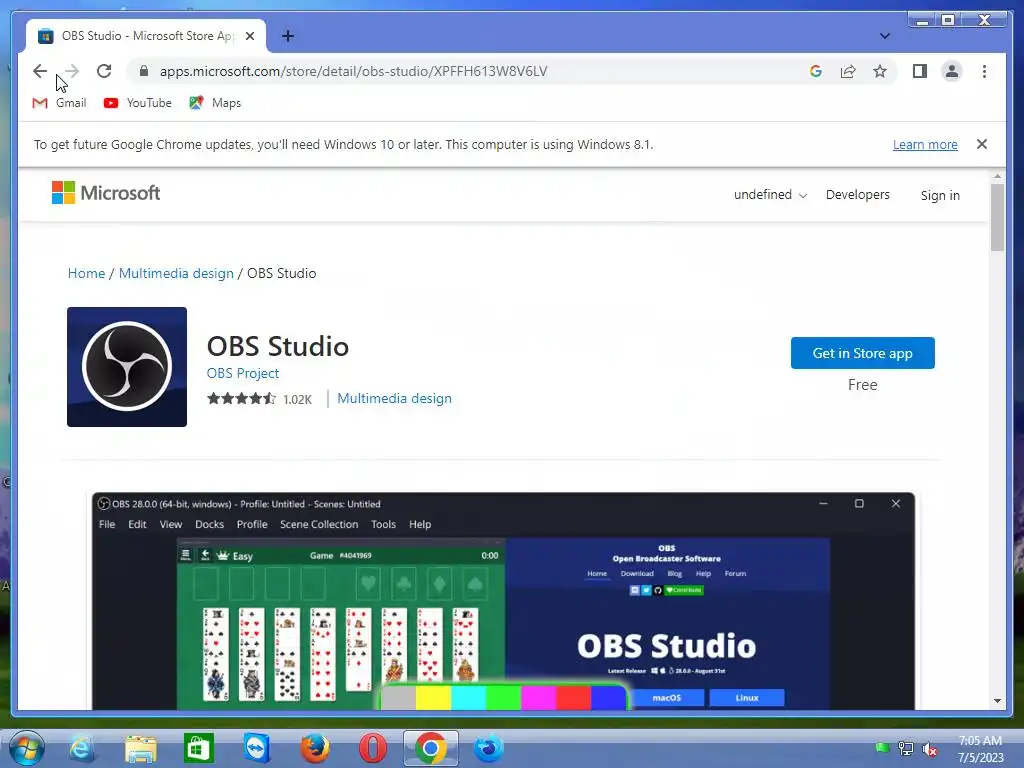This screenshot has height=768, width=1024.
Task: Open the Gmail bookmark
Action: [x=59, y=103]
